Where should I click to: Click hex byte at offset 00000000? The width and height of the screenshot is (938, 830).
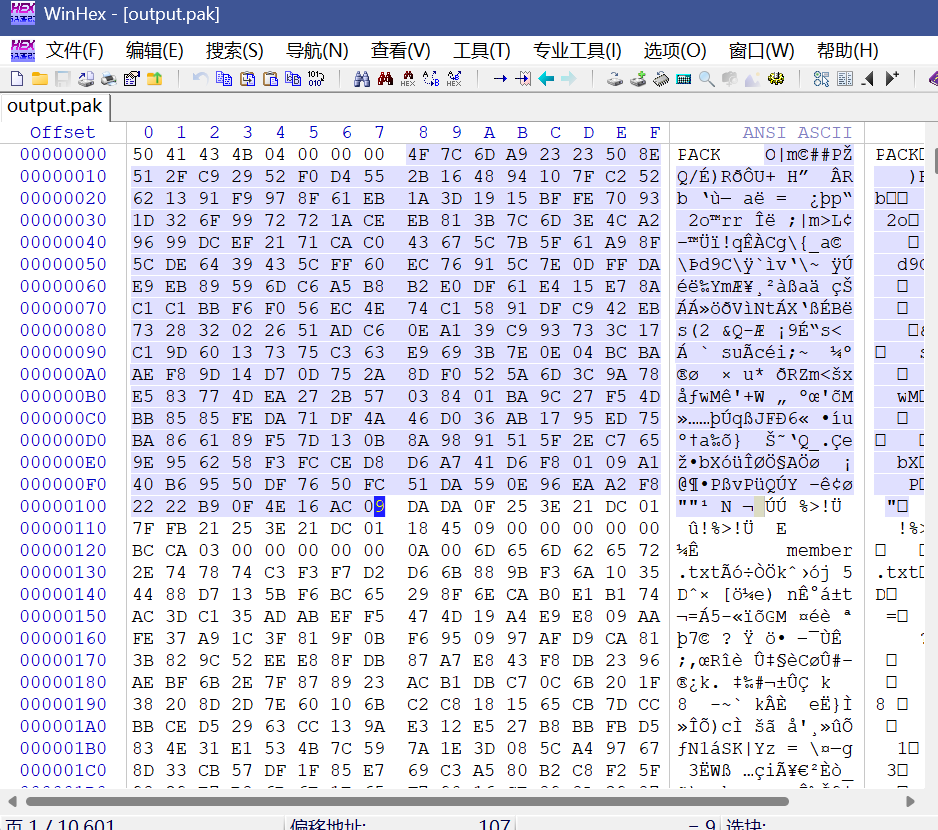144,154
